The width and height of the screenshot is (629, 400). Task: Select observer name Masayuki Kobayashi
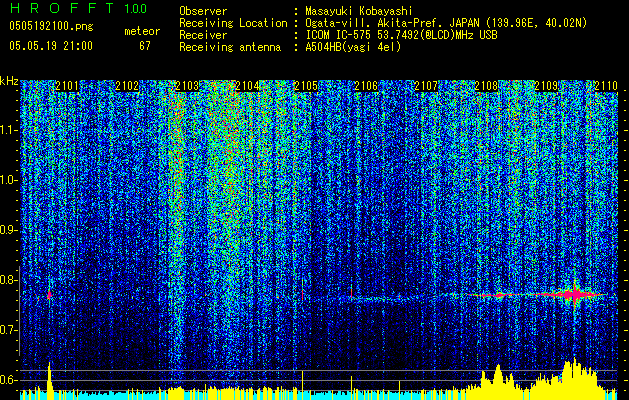pos(358,11)
